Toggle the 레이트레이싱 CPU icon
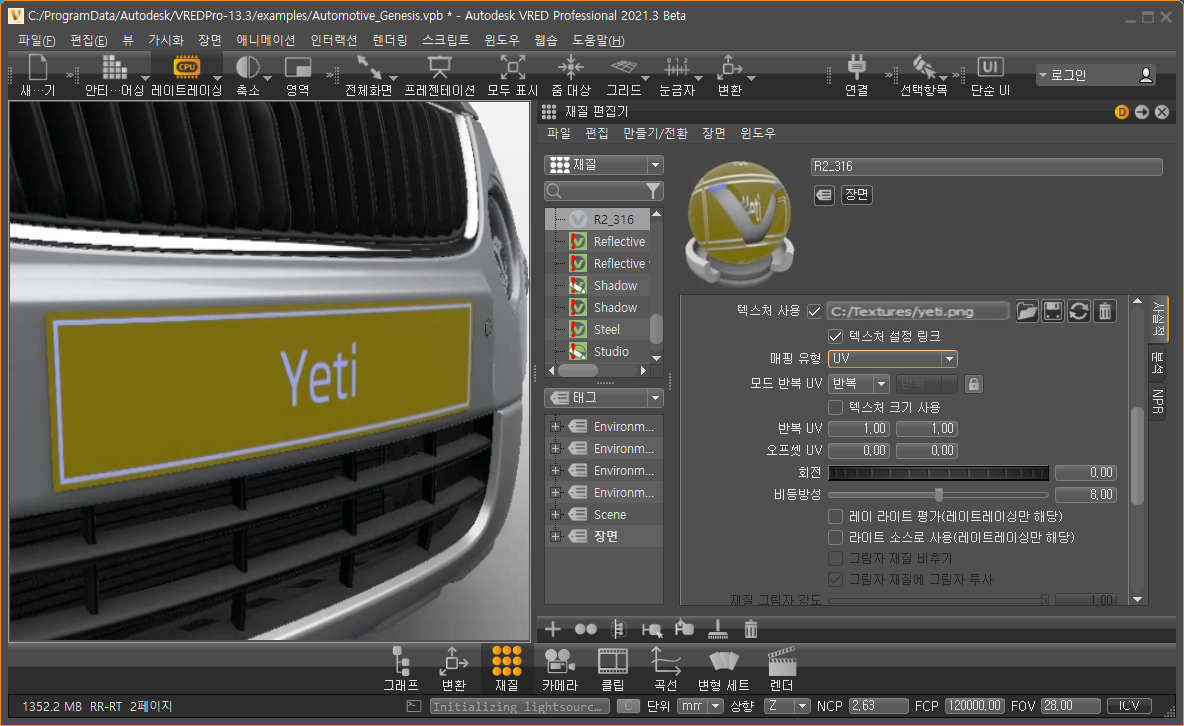The image size is (1184, 726). pyautogui.click(x=187, y=67)
